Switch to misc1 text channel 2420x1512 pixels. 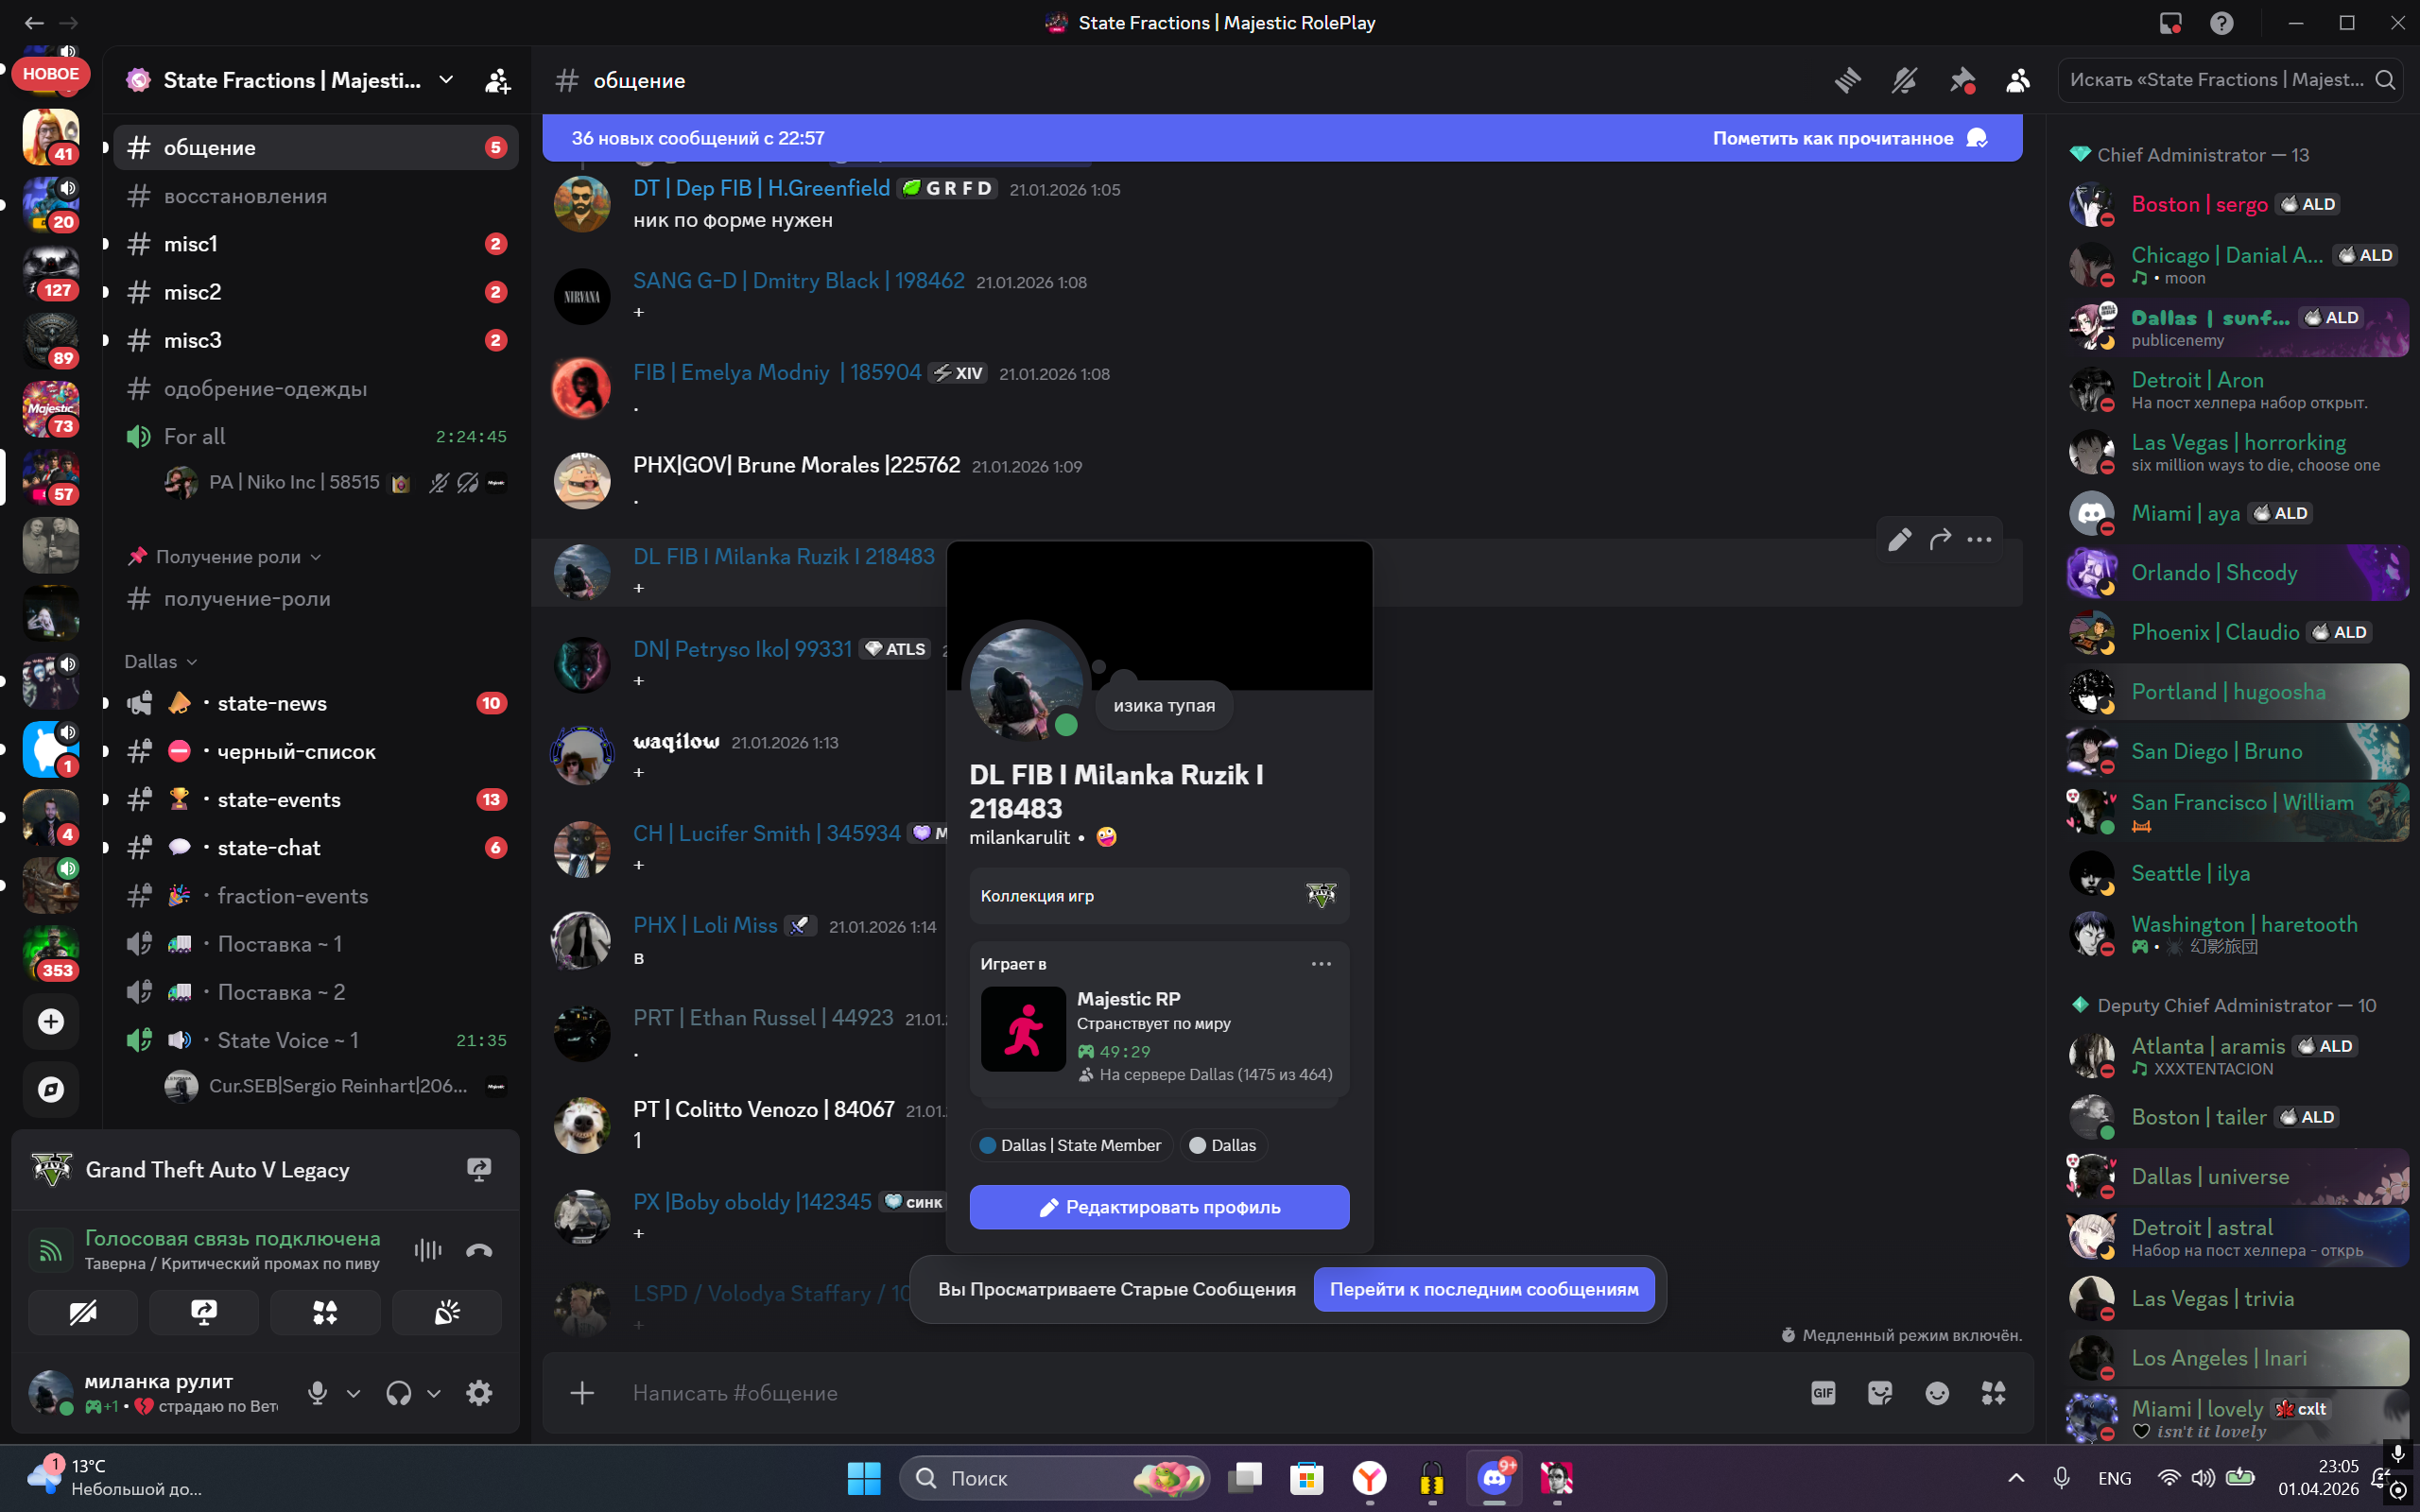click(x=191, y=244)
